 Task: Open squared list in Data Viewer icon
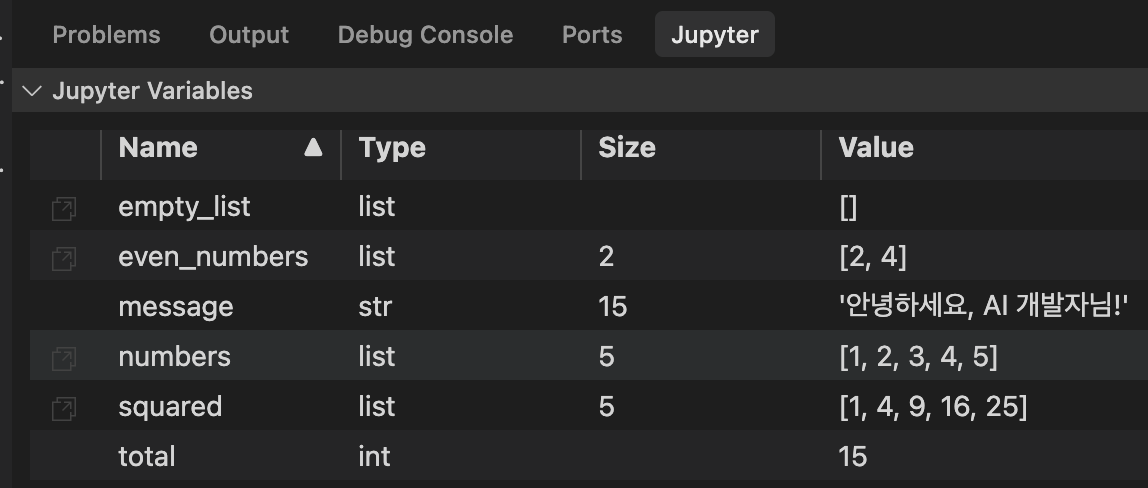pos(64,408)
